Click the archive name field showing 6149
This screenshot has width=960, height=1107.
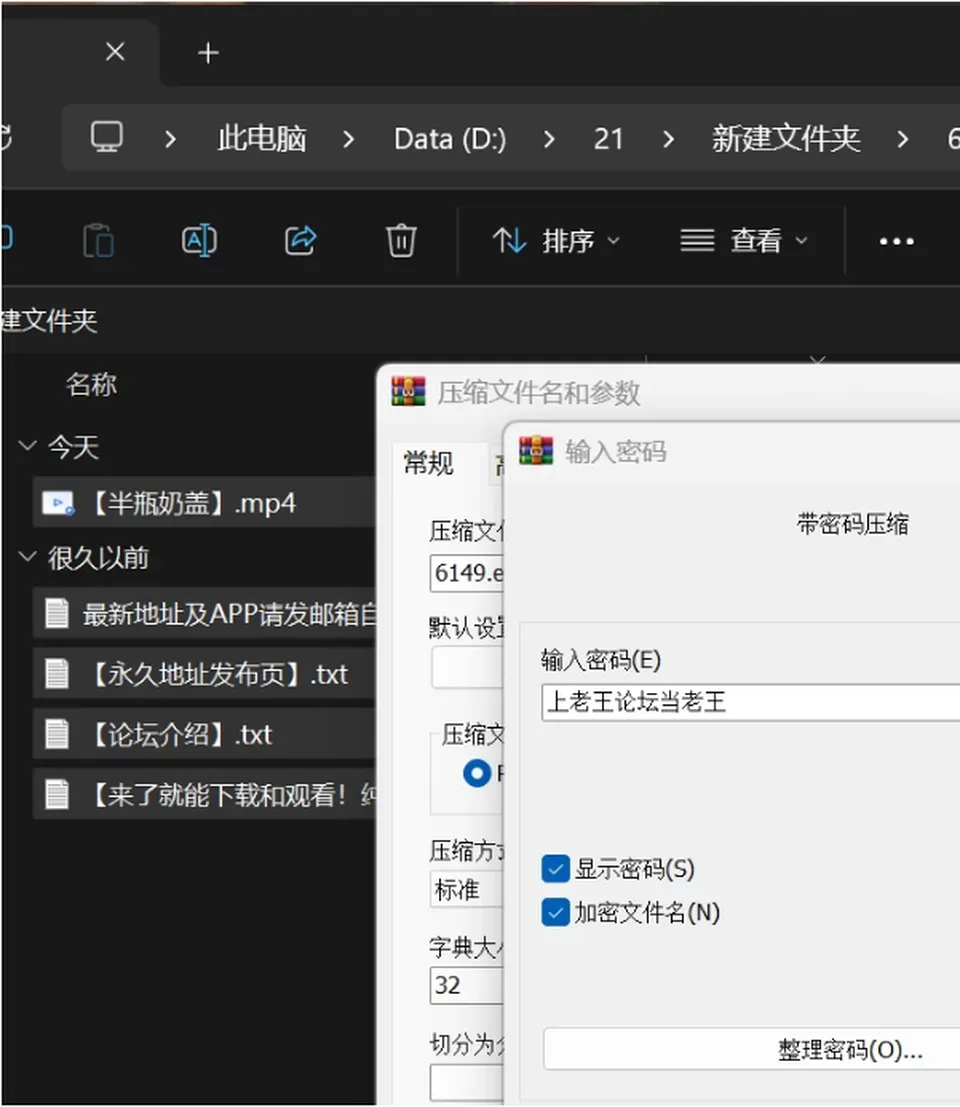(x=467, y=573)
